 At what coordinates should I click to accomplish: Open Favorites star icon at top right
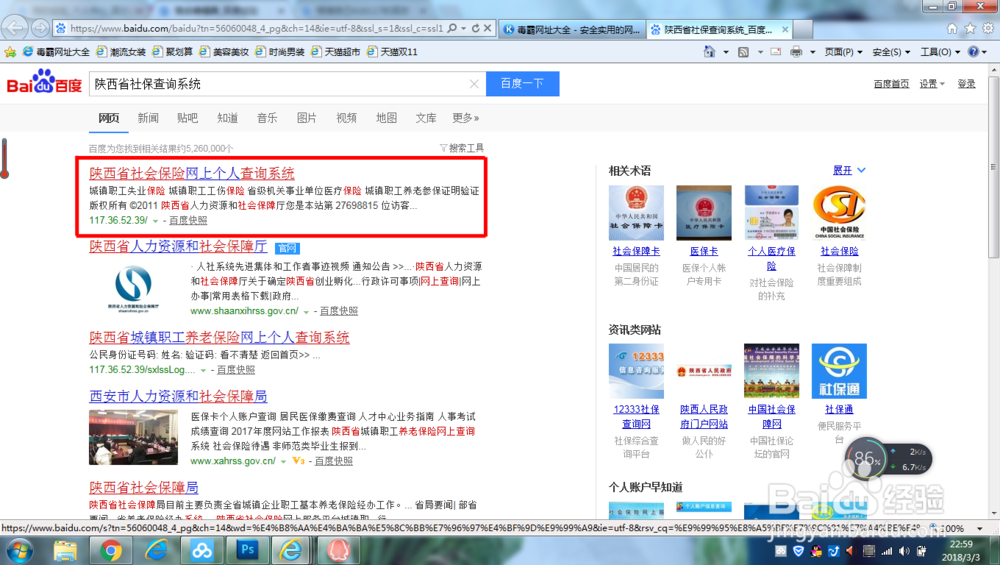click(x=970, y=29)
